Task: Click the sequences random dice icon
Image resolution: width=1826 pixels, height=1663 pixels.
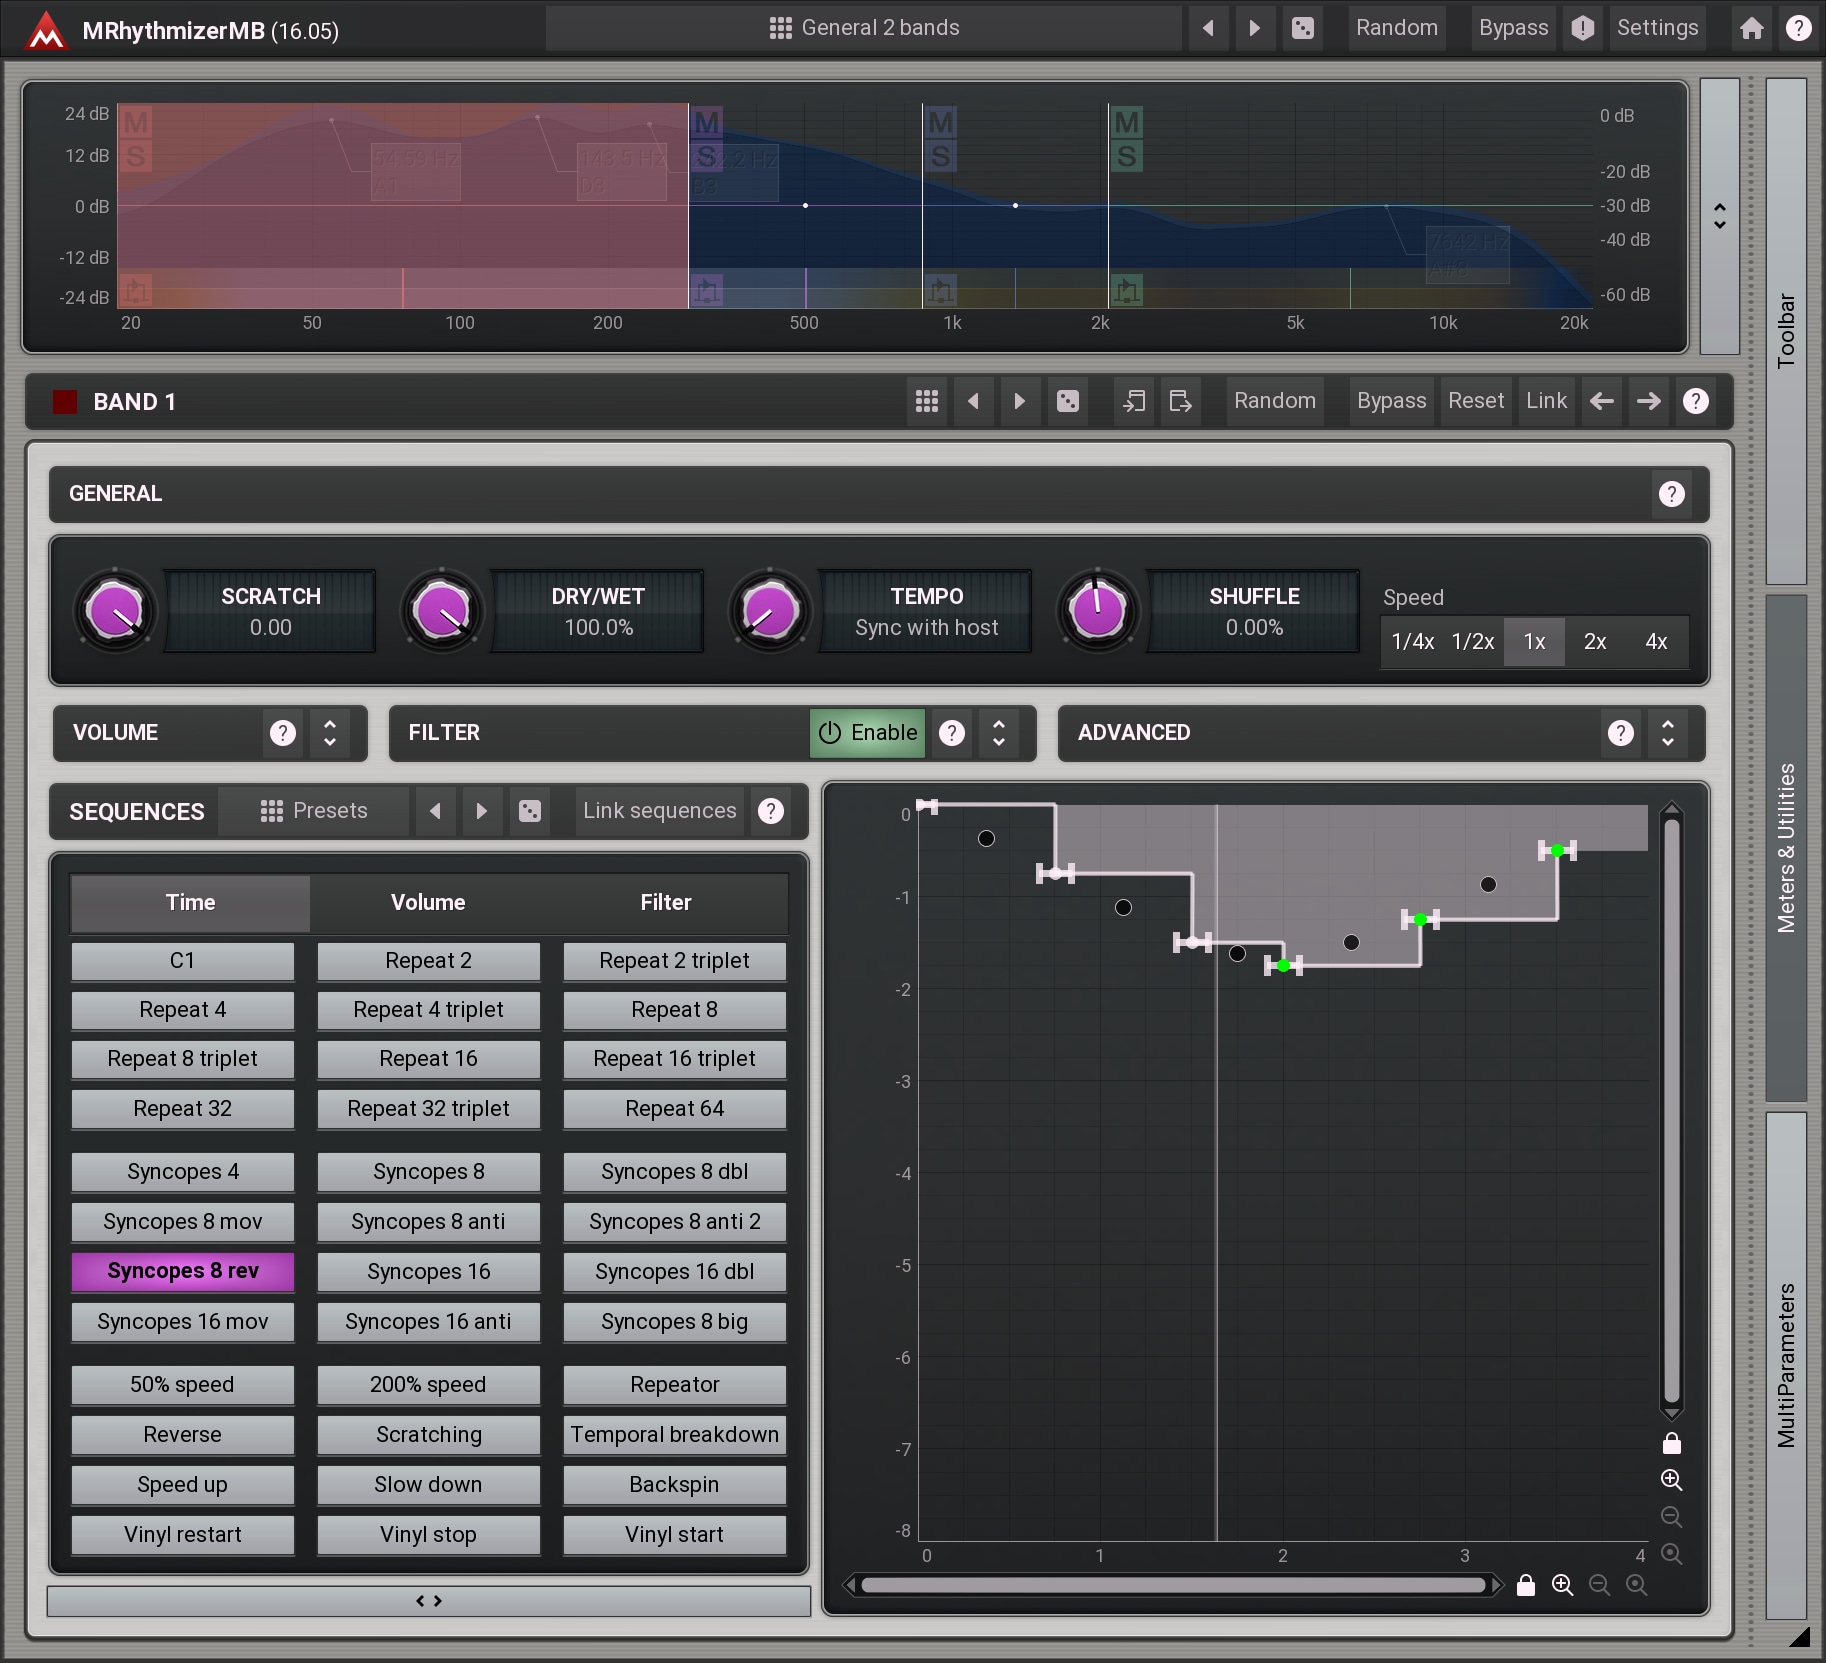Action: pos(530,811)
